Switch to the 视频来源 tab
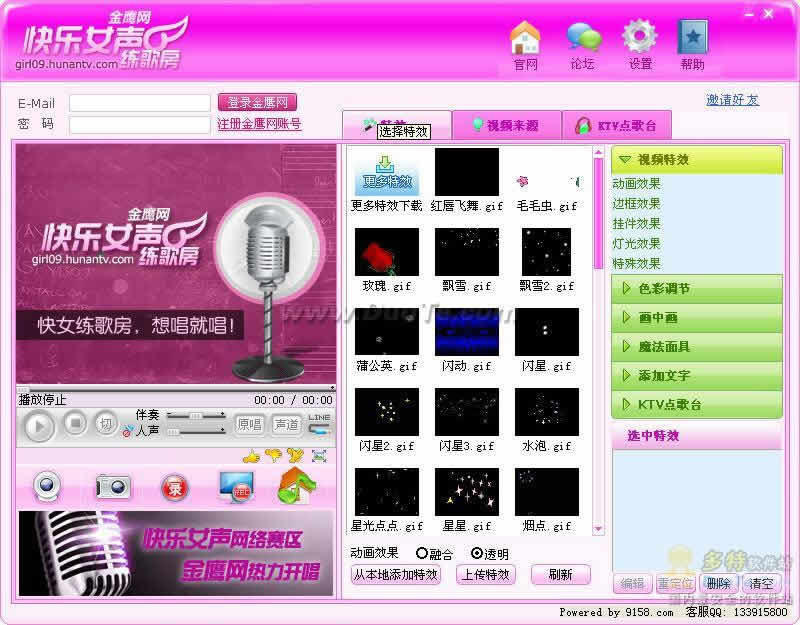 click(507, 125)
